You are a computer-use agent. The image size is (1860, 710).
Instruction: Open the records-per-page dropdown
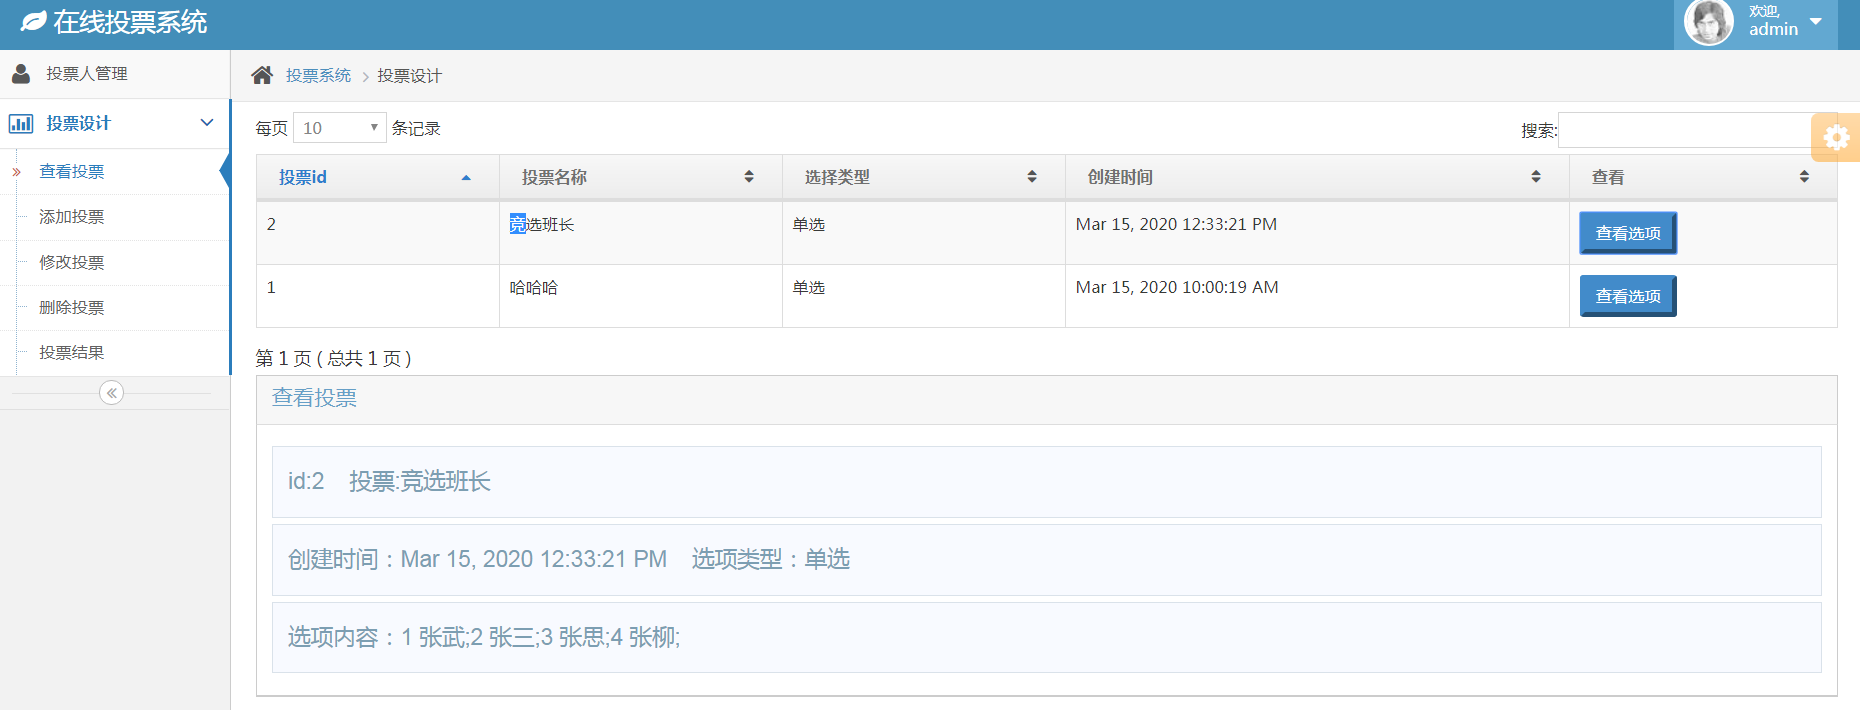pos(339,128)
